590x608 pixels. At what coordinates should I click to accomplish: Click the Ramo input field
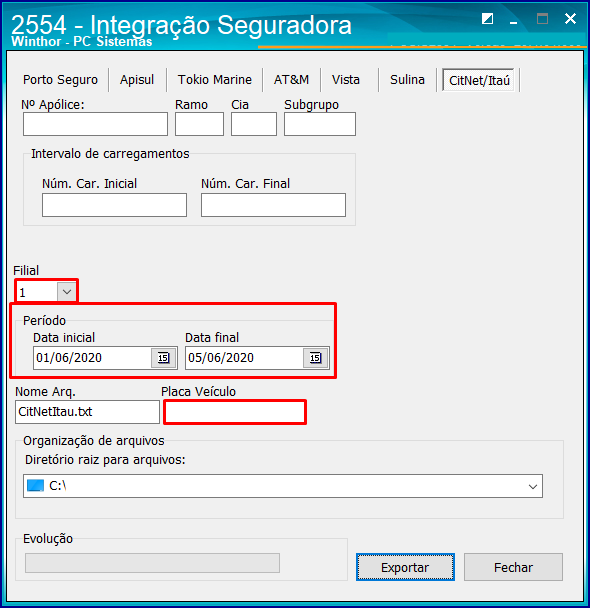pyautogui.click(x=199, y=124)
